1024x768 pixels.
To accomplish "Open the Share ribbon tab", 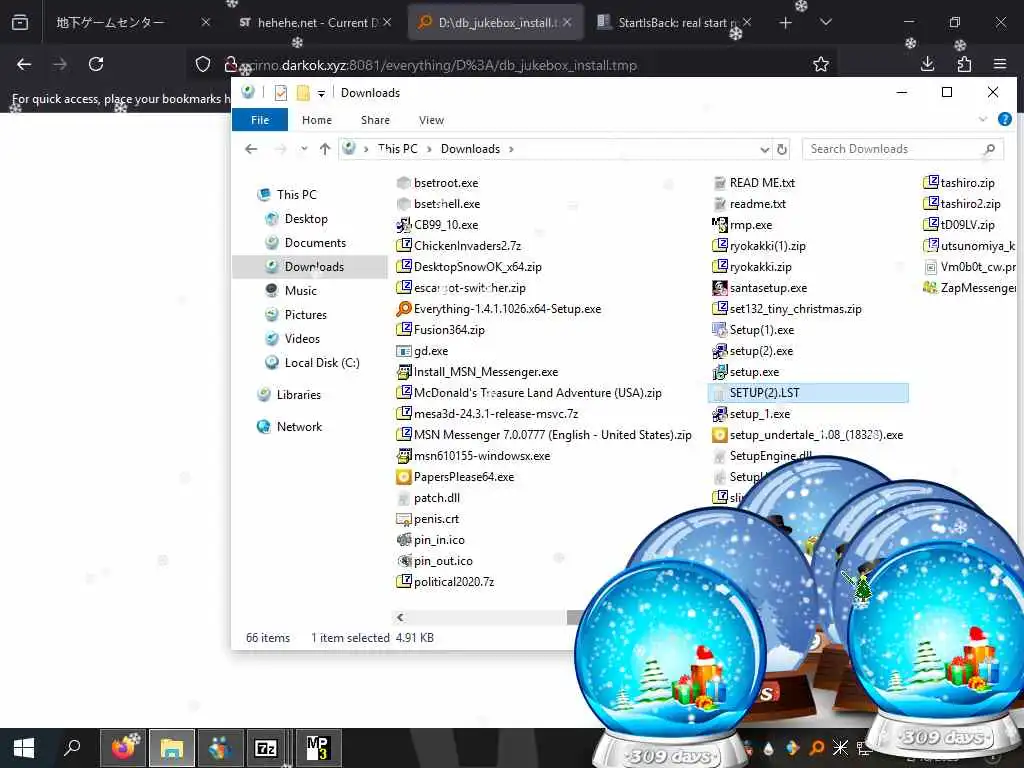I will (376, 120).
